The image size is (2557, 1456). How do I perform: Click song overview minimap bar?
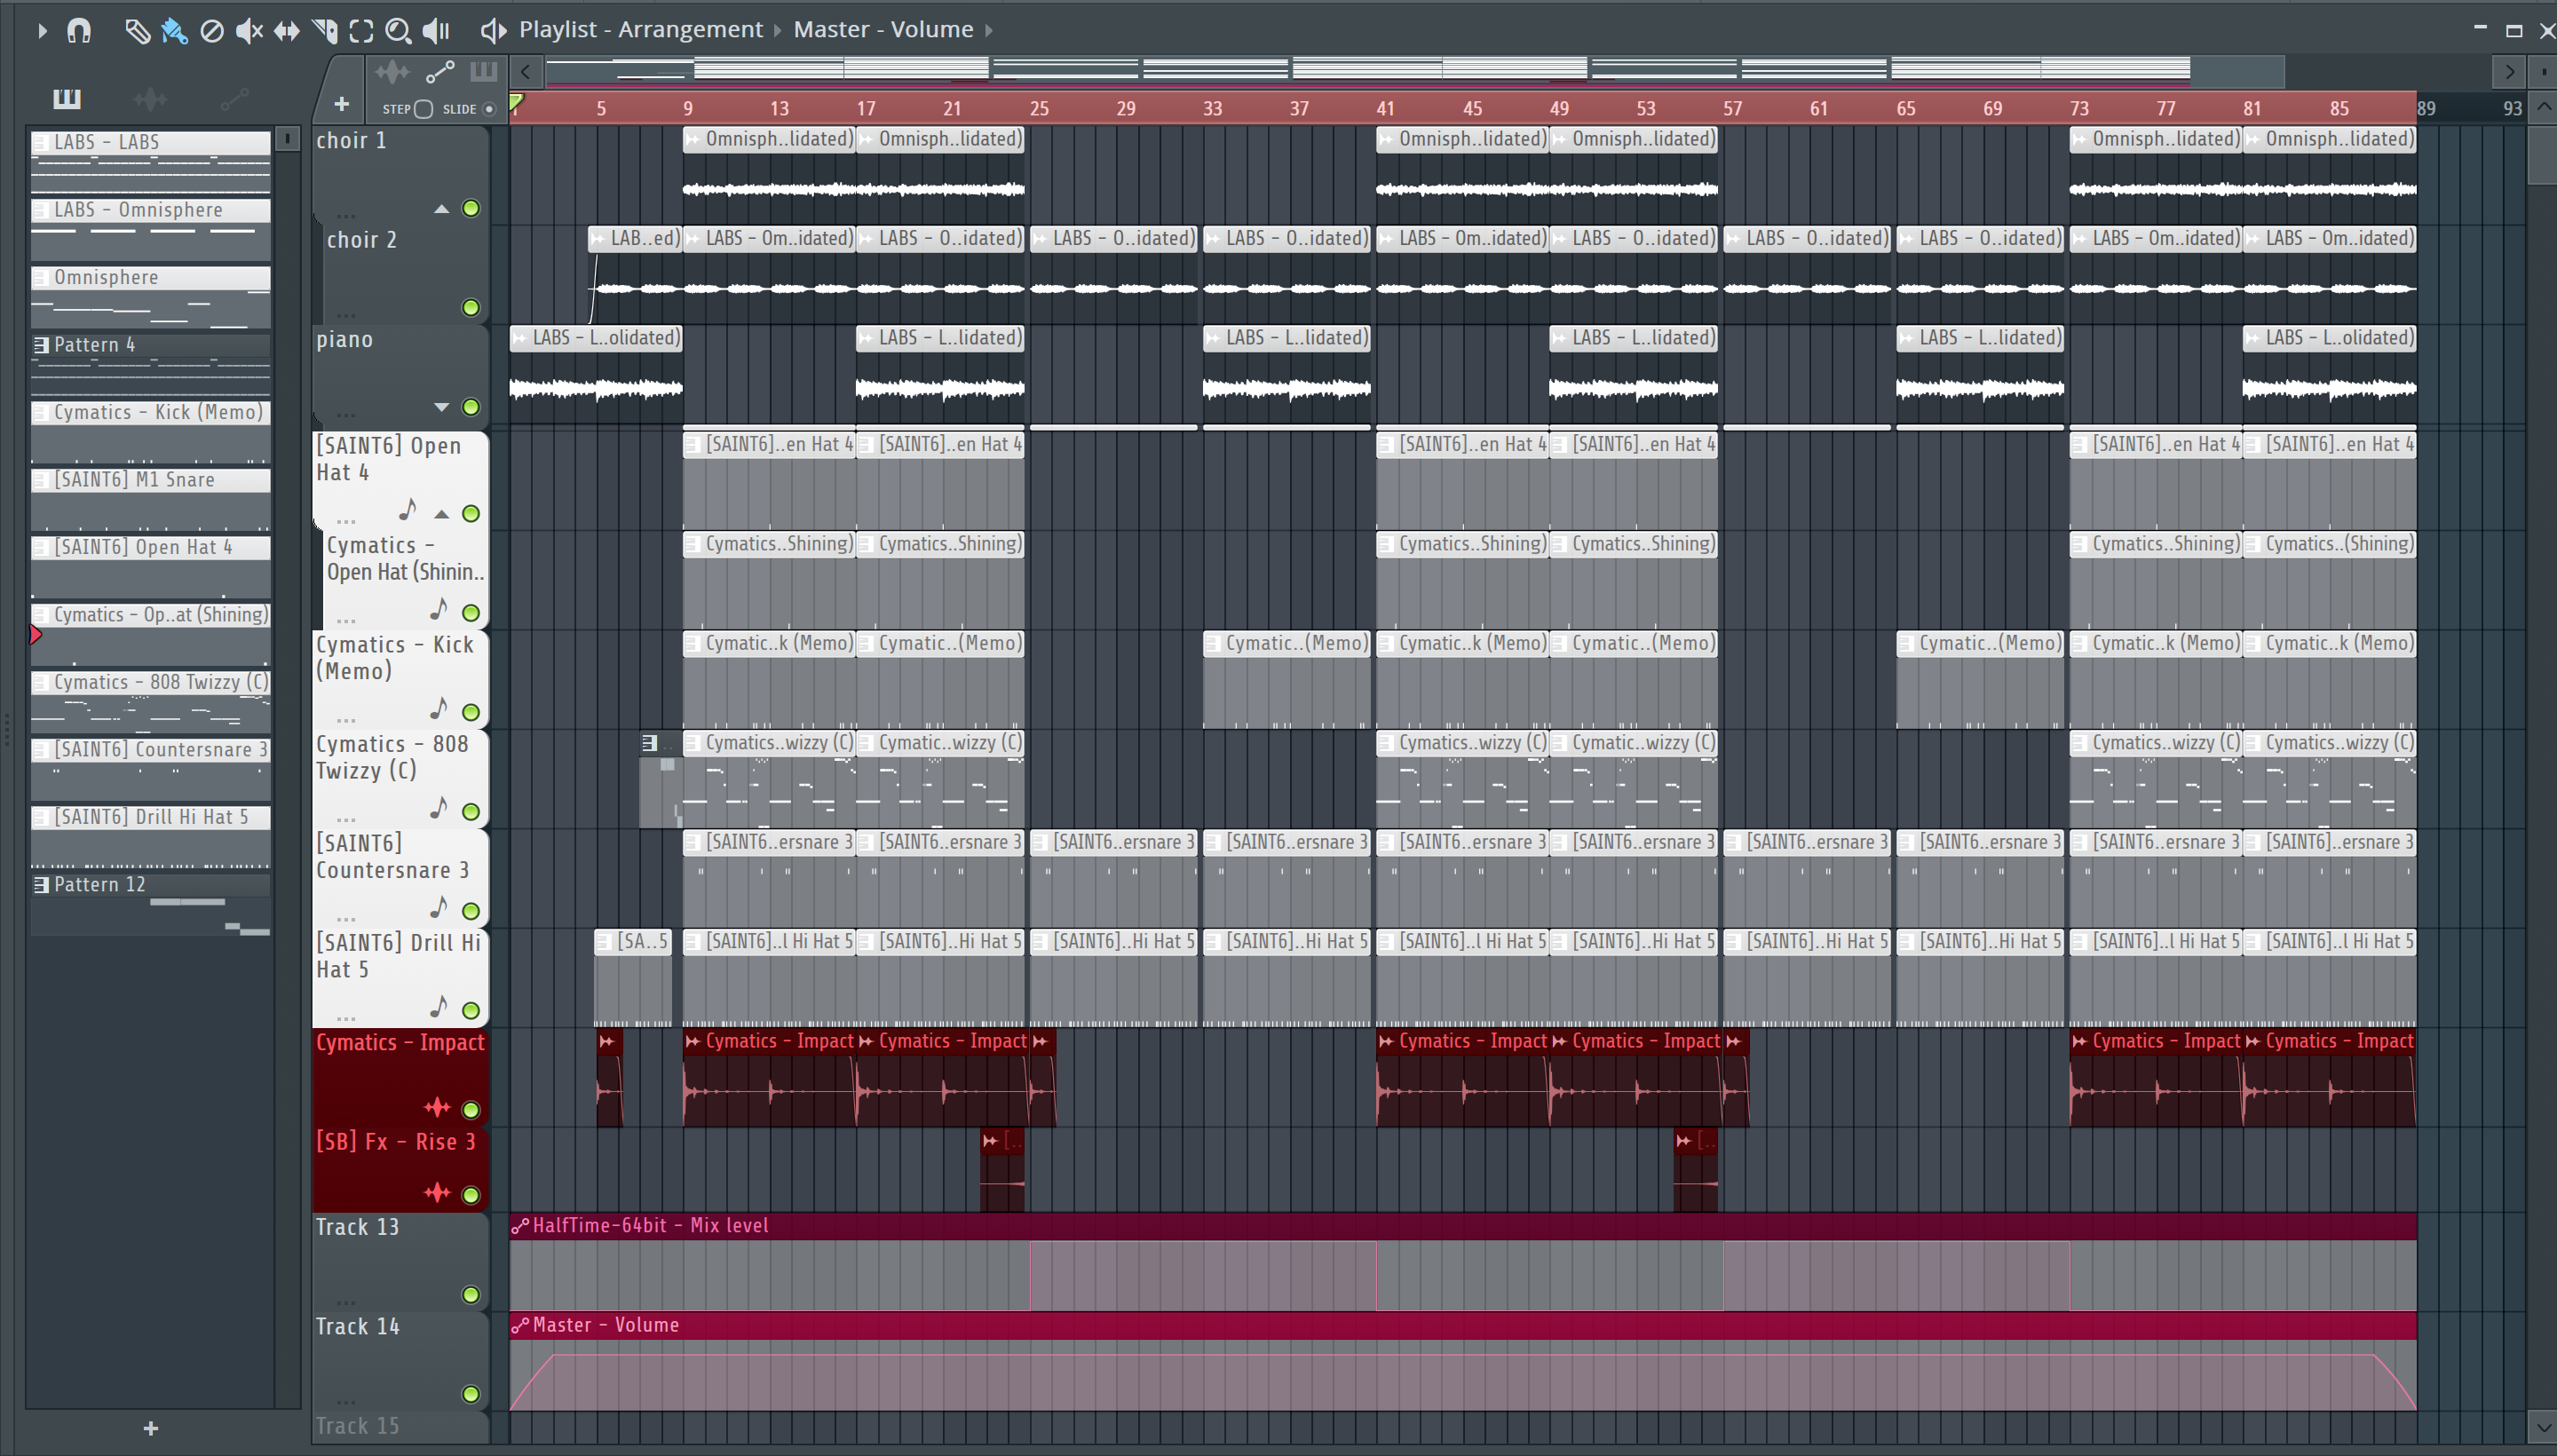point(1414,71)
